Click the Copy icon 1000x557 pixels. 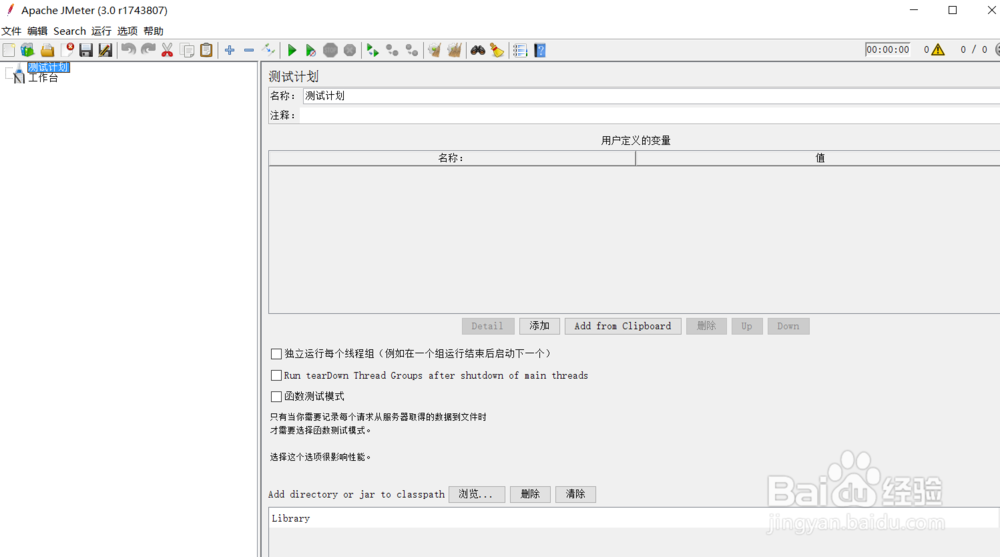pyautogui.click(x=187, y=50)
